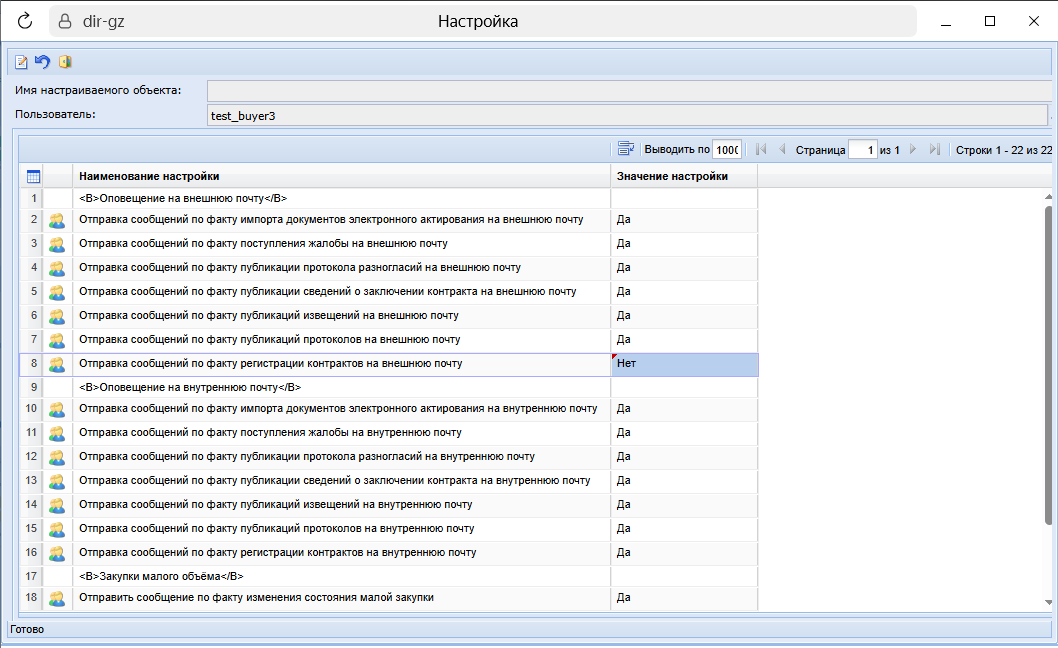The image size is (1058, 648).
Task: Select row 'Закупки малого объёма' group header
Action: (x=340, y=577)
